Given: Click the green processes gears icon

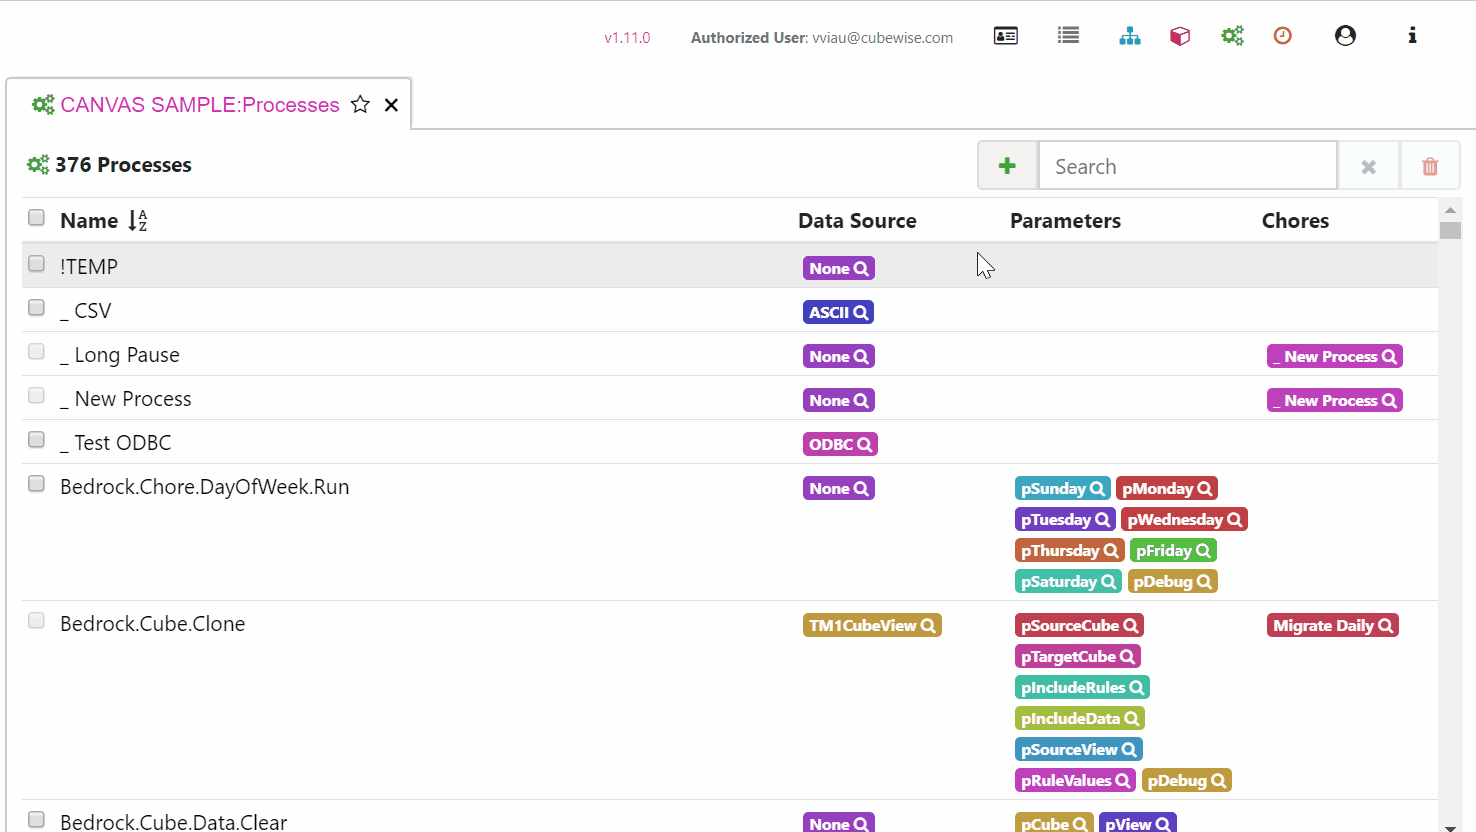Looking at the screenshot, I should coord(1232,36).
